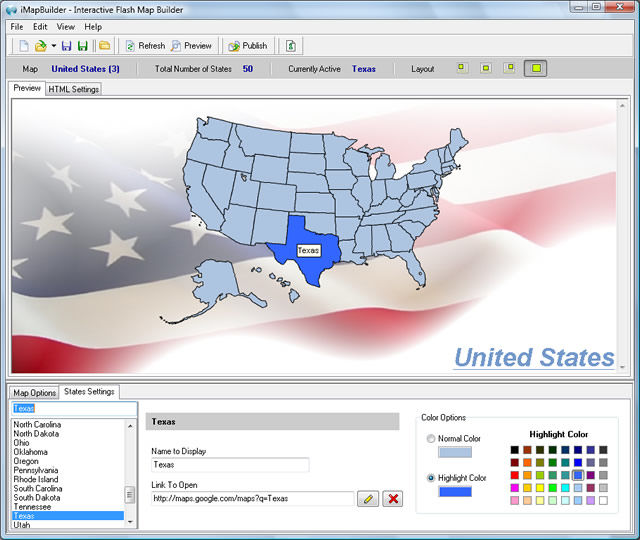Click the blue Save disk icon
The height and width of the screenshot is (540, 640).
66,46
